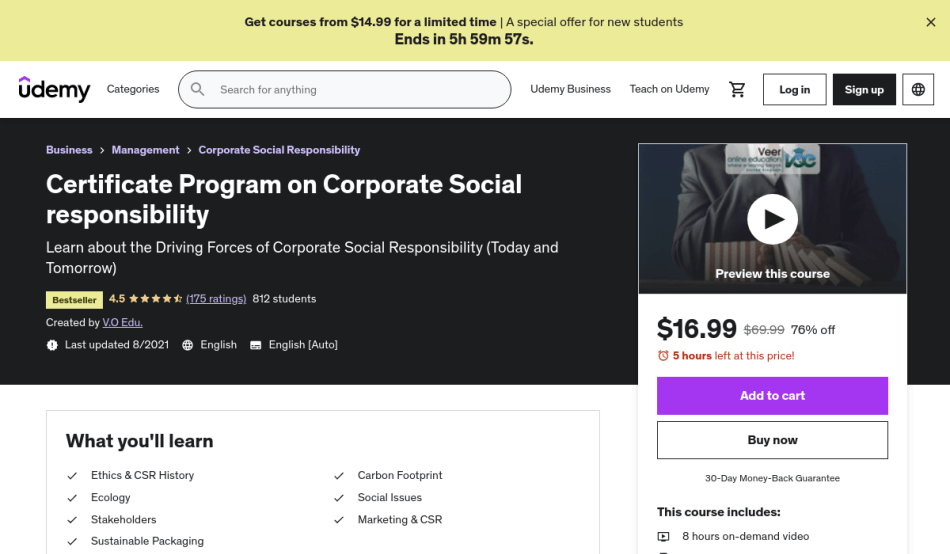The image size is (950, 554).
Task: Click the closed captions icon
Action: [256, 345]
